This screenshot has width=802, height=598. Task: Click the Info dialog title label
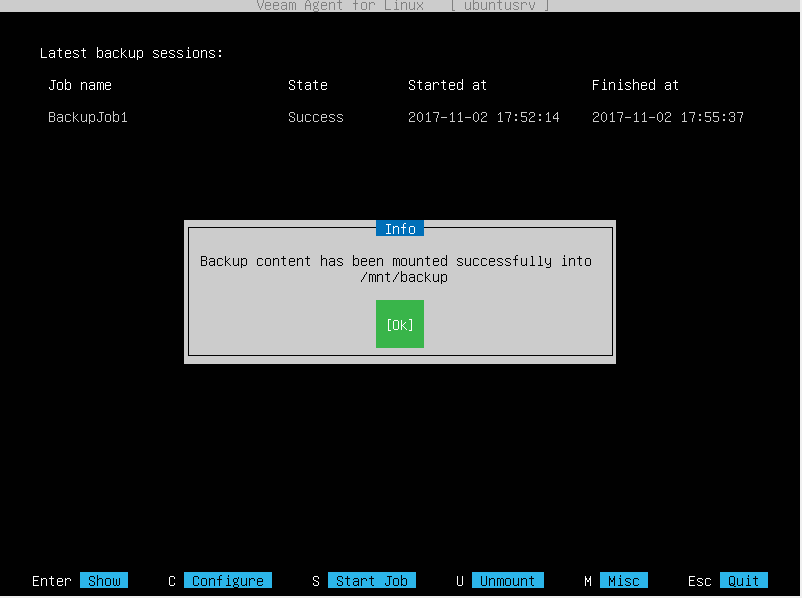(x=399, y=229)
